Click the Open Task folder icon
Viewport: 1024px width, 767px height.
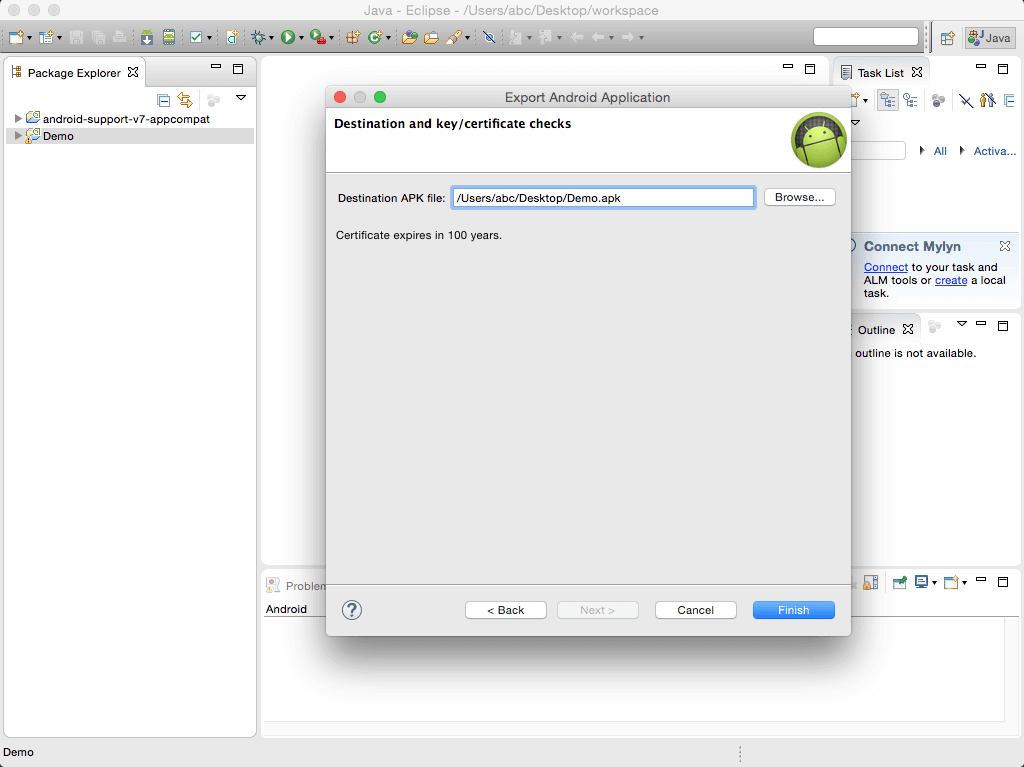pyautogui.click(x=431, y=37)
